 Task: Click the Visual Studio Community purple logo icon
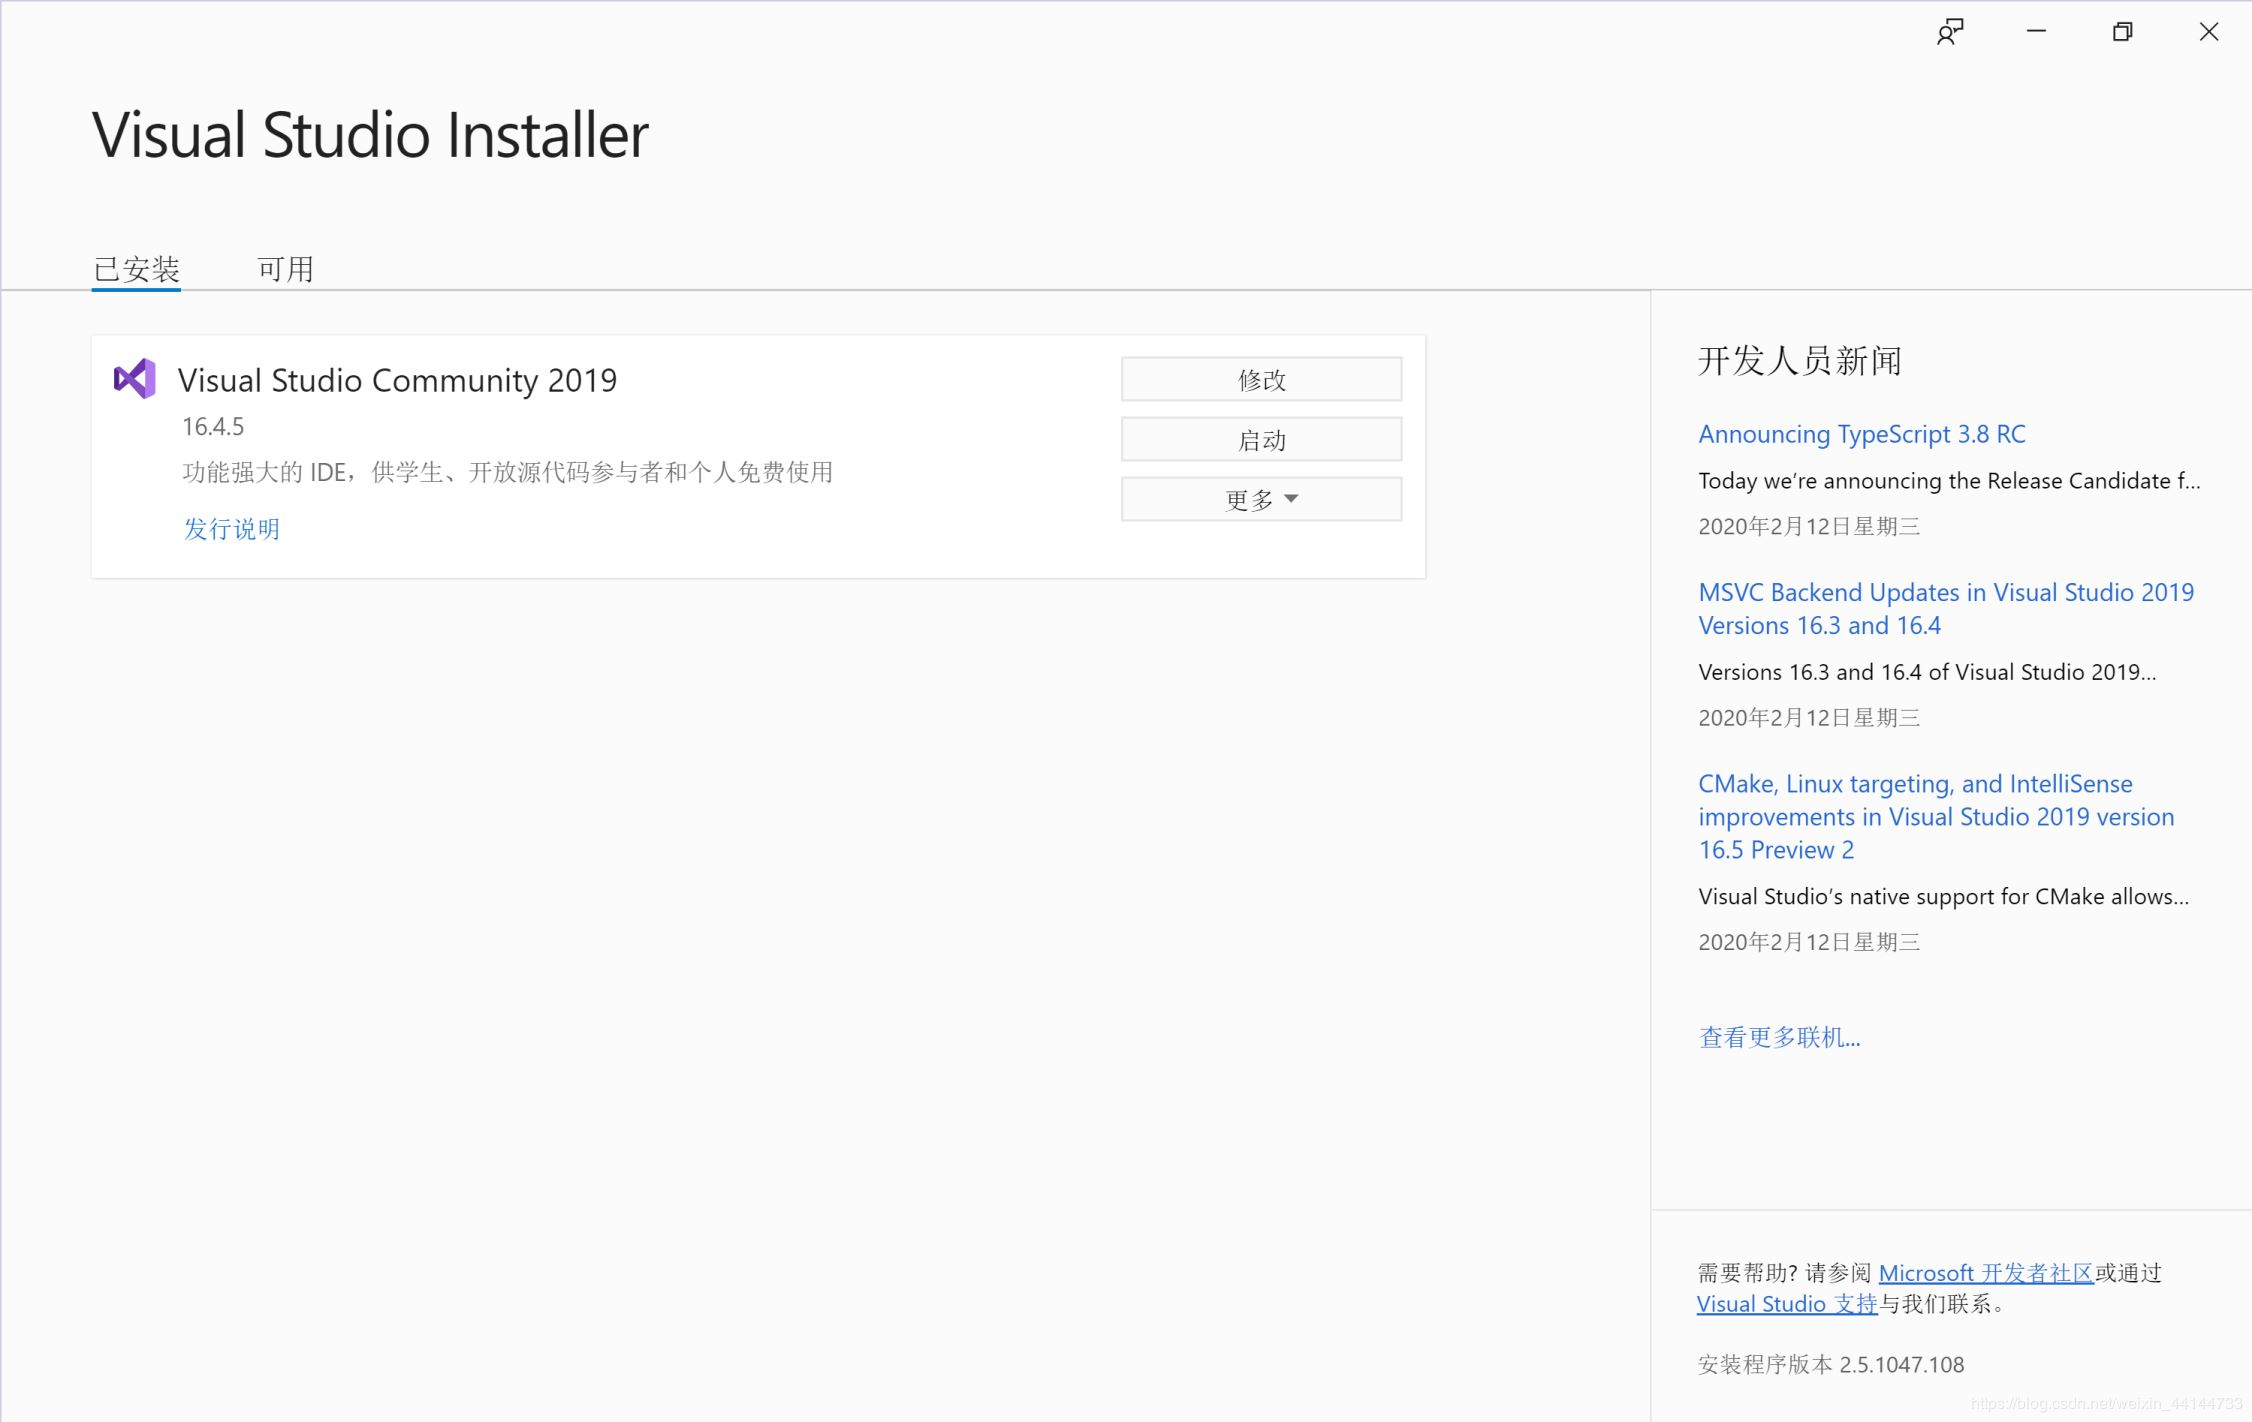click(135, 379)
